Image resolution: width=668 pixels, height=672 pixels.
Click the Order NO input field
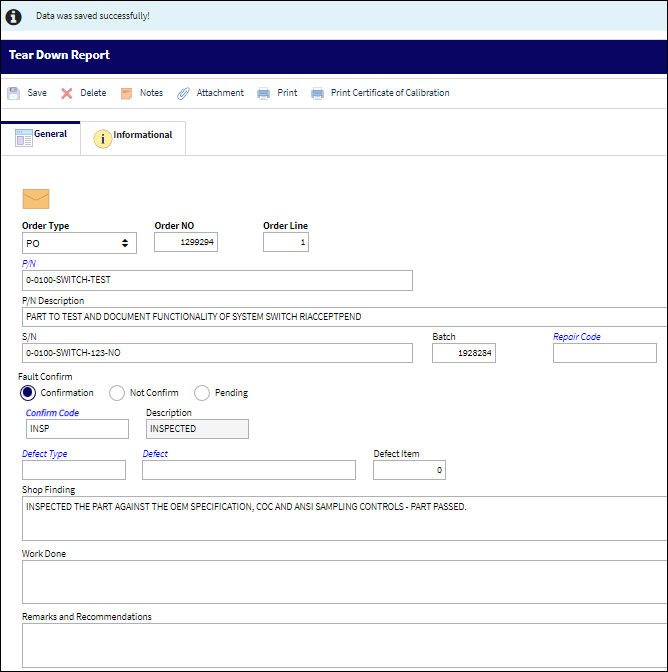pyautogui.click(x=186, y=242)
